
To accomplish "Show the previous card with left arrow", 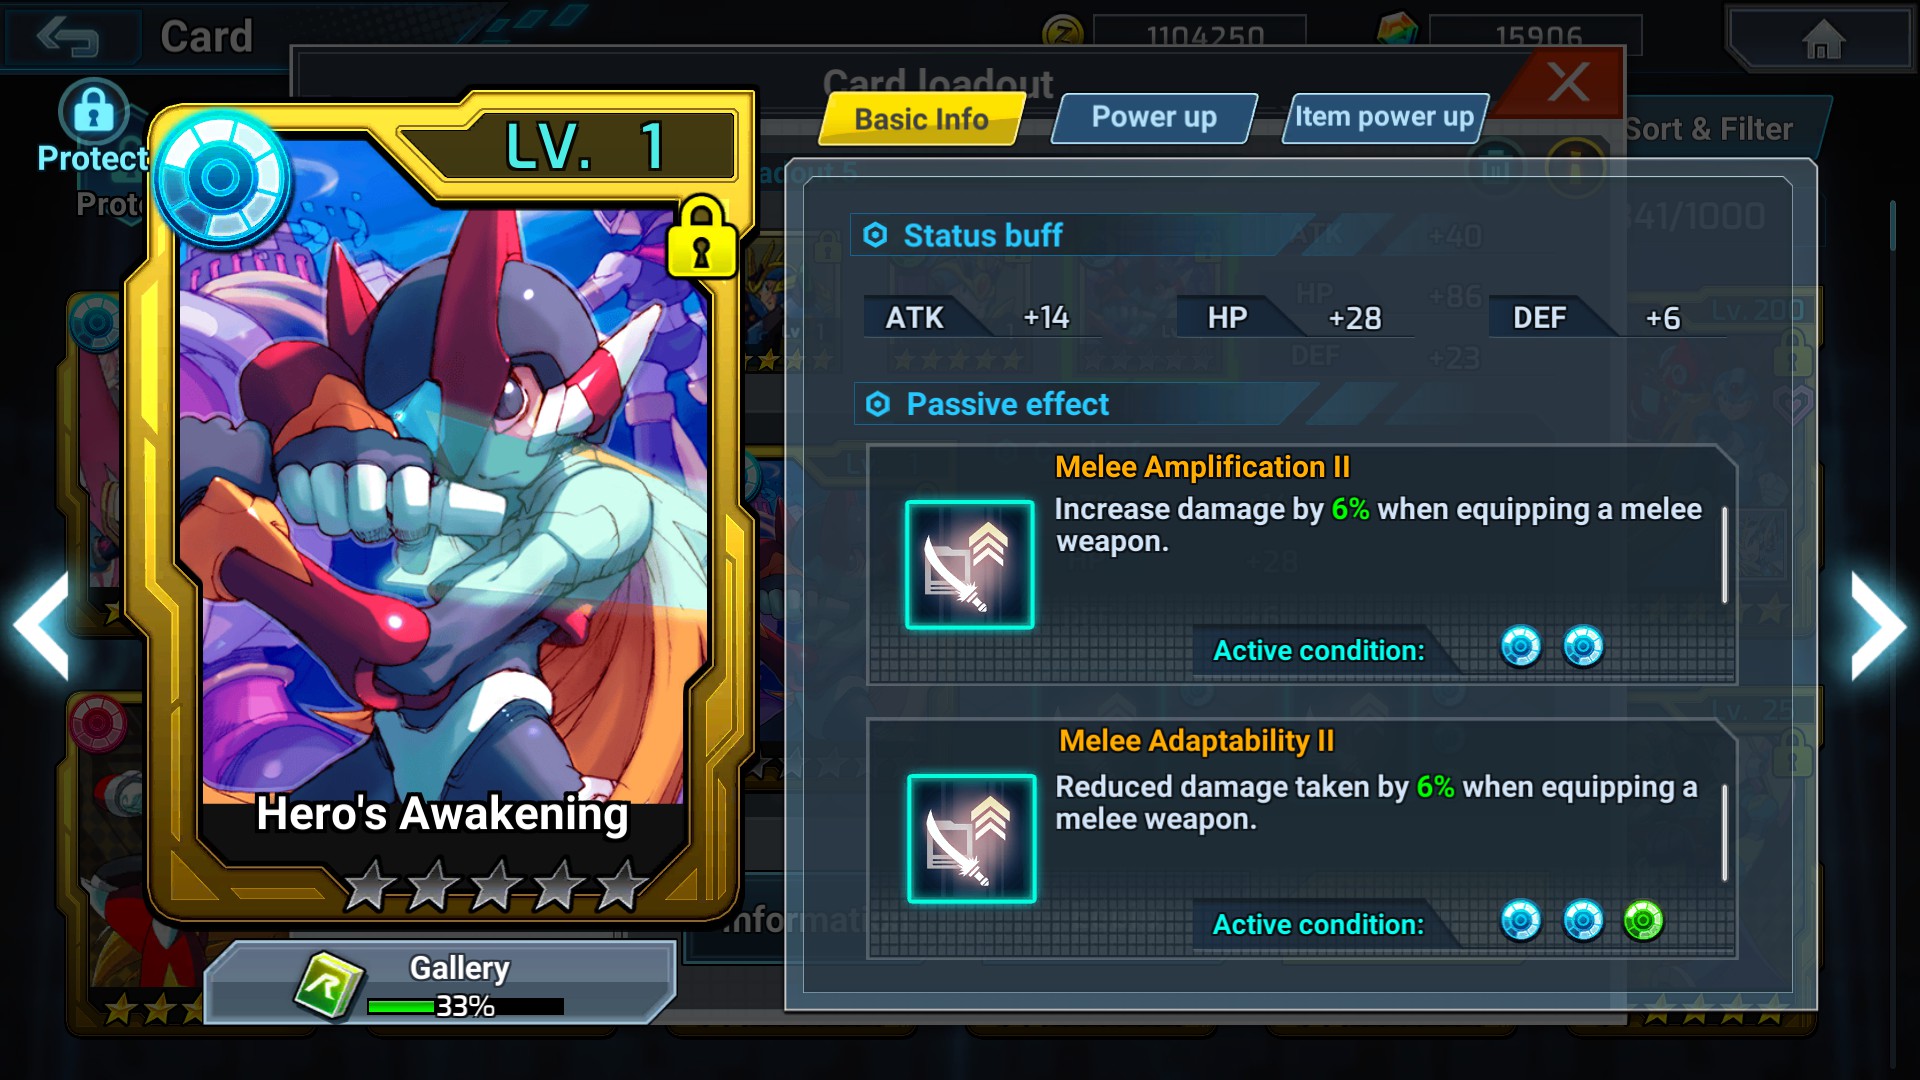I will 42,627.
